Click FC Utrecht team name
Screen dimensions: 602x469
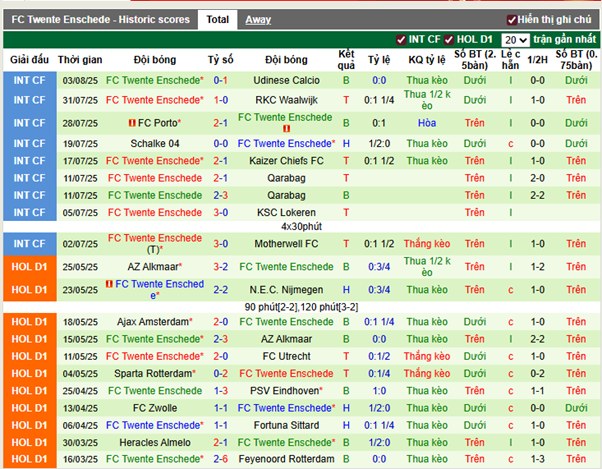[x=286, y=357]
